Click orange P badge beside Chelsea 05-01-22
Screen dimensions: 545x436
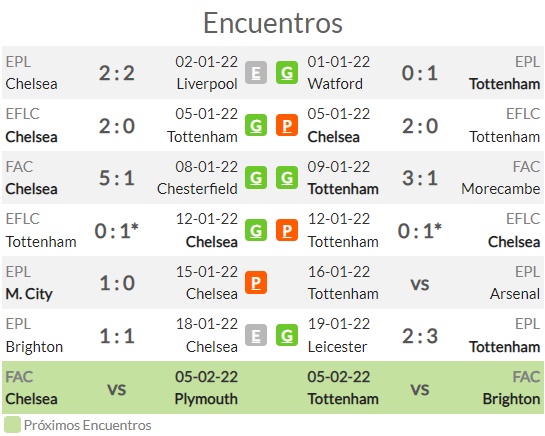pyautogui.click(x=287, y=125)
